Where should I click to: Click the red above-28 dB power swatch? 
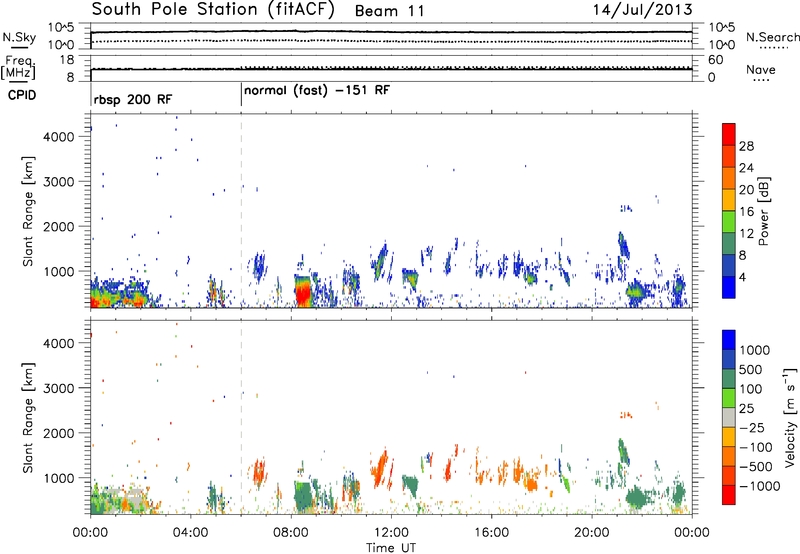(729, 134)
